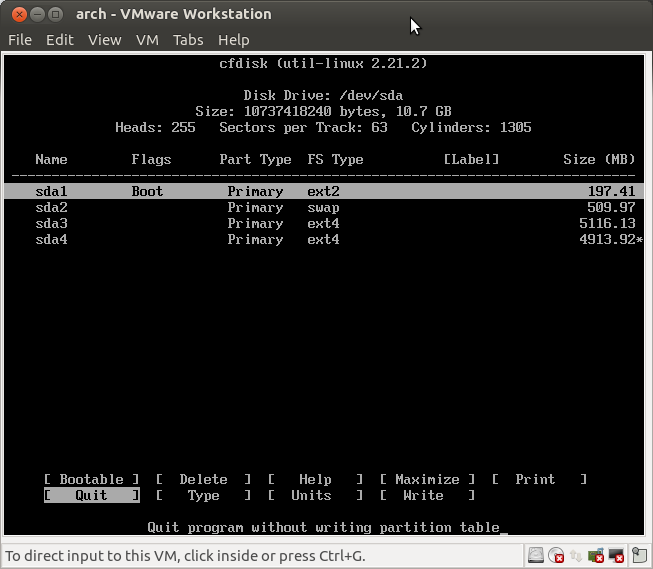Click the CD/DVD drive status icon

(556, 556)
